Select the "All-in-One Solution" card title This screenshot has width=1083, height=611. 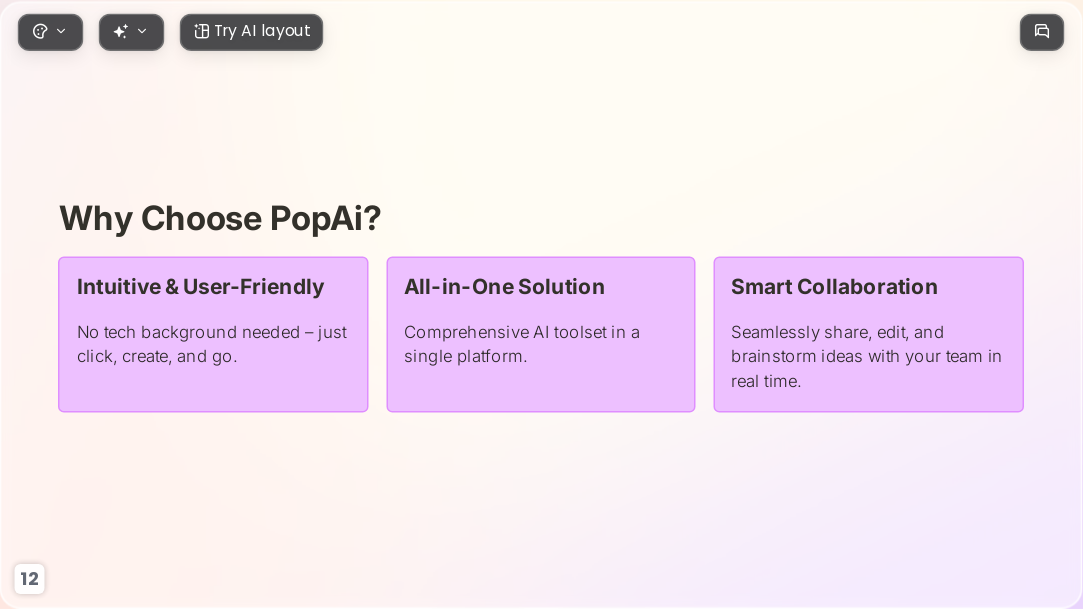(x=504, y=287)
